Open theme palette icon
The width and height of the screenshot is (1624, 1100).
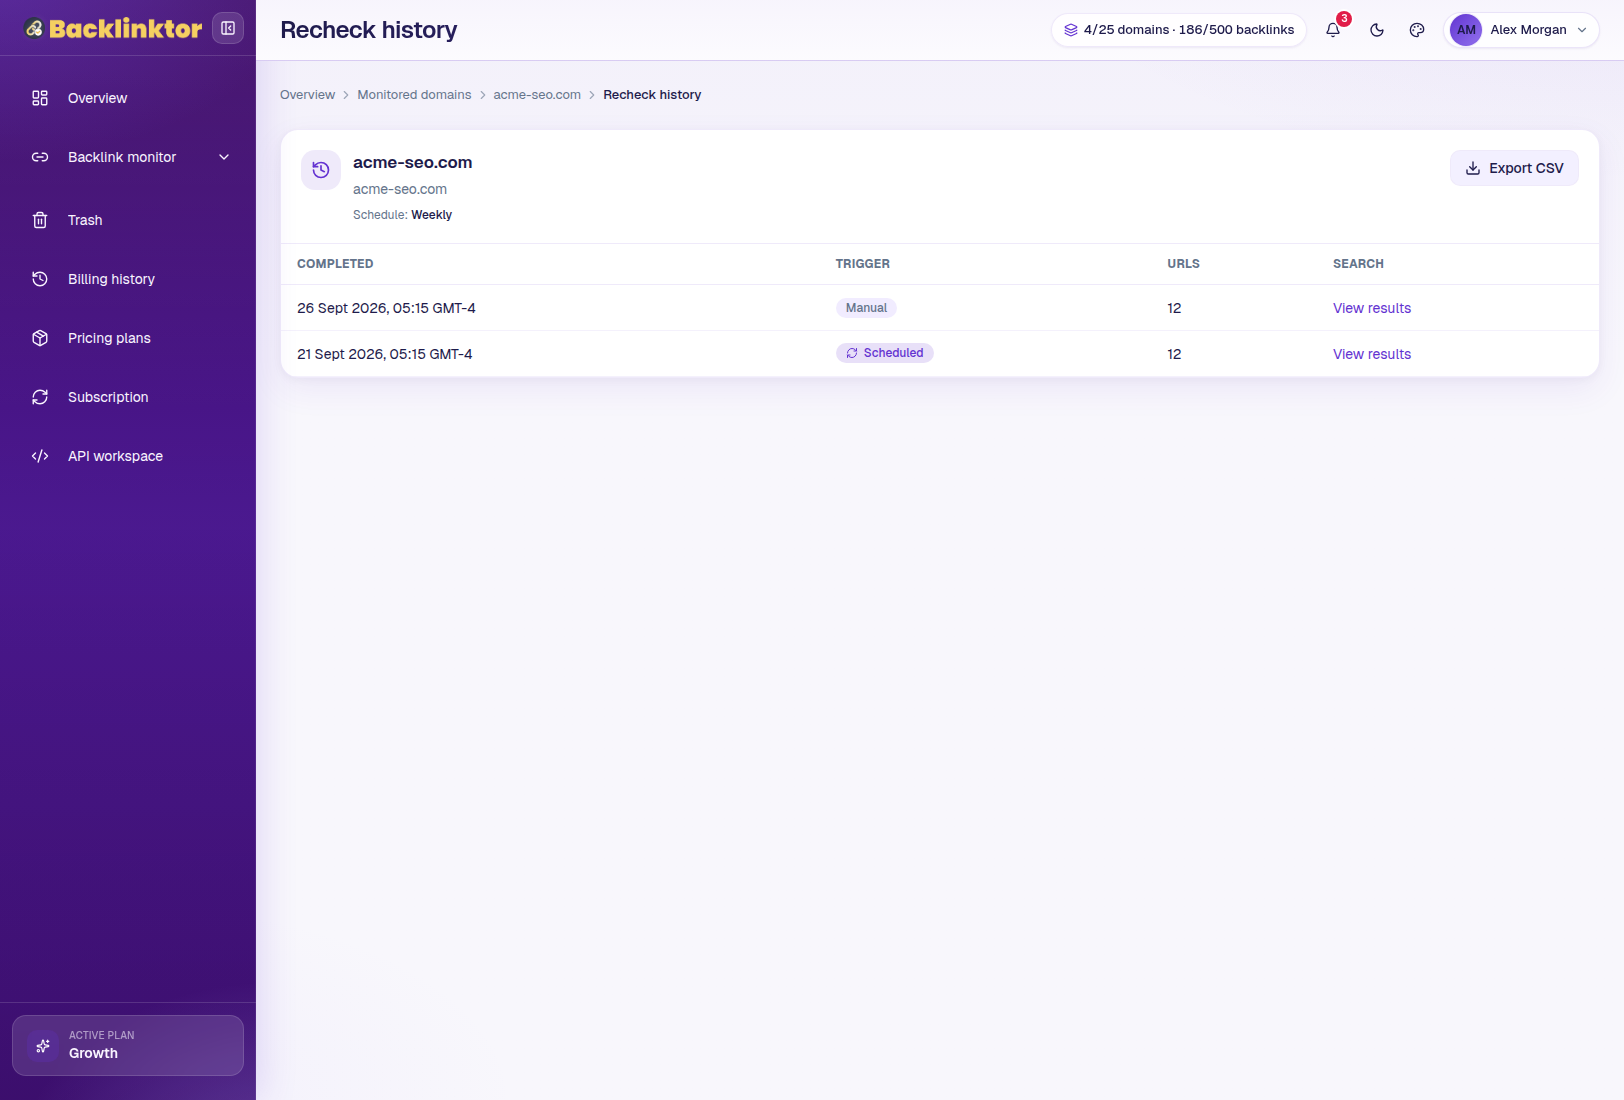point(1417,30)
